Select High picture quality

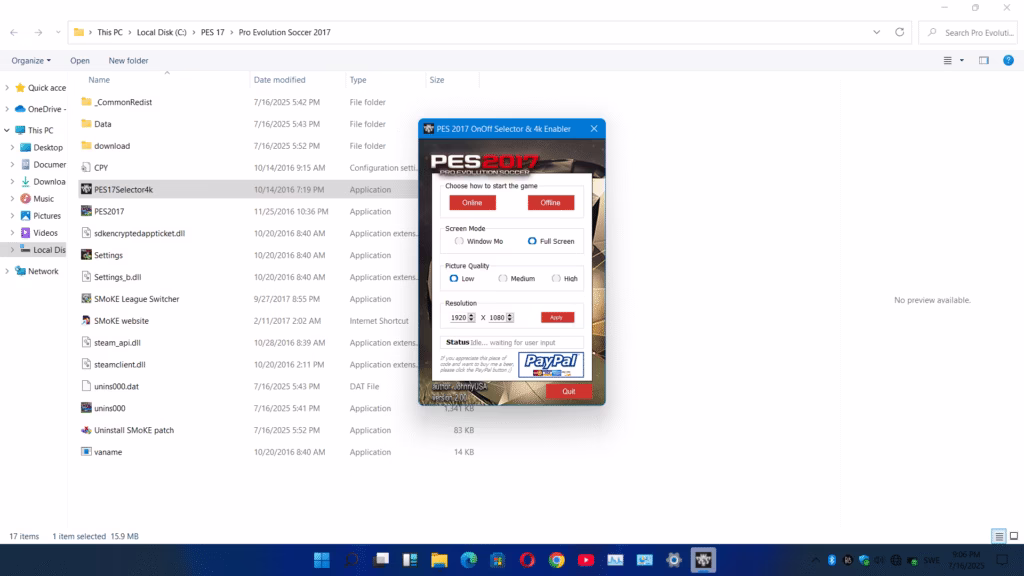(556, 278)
